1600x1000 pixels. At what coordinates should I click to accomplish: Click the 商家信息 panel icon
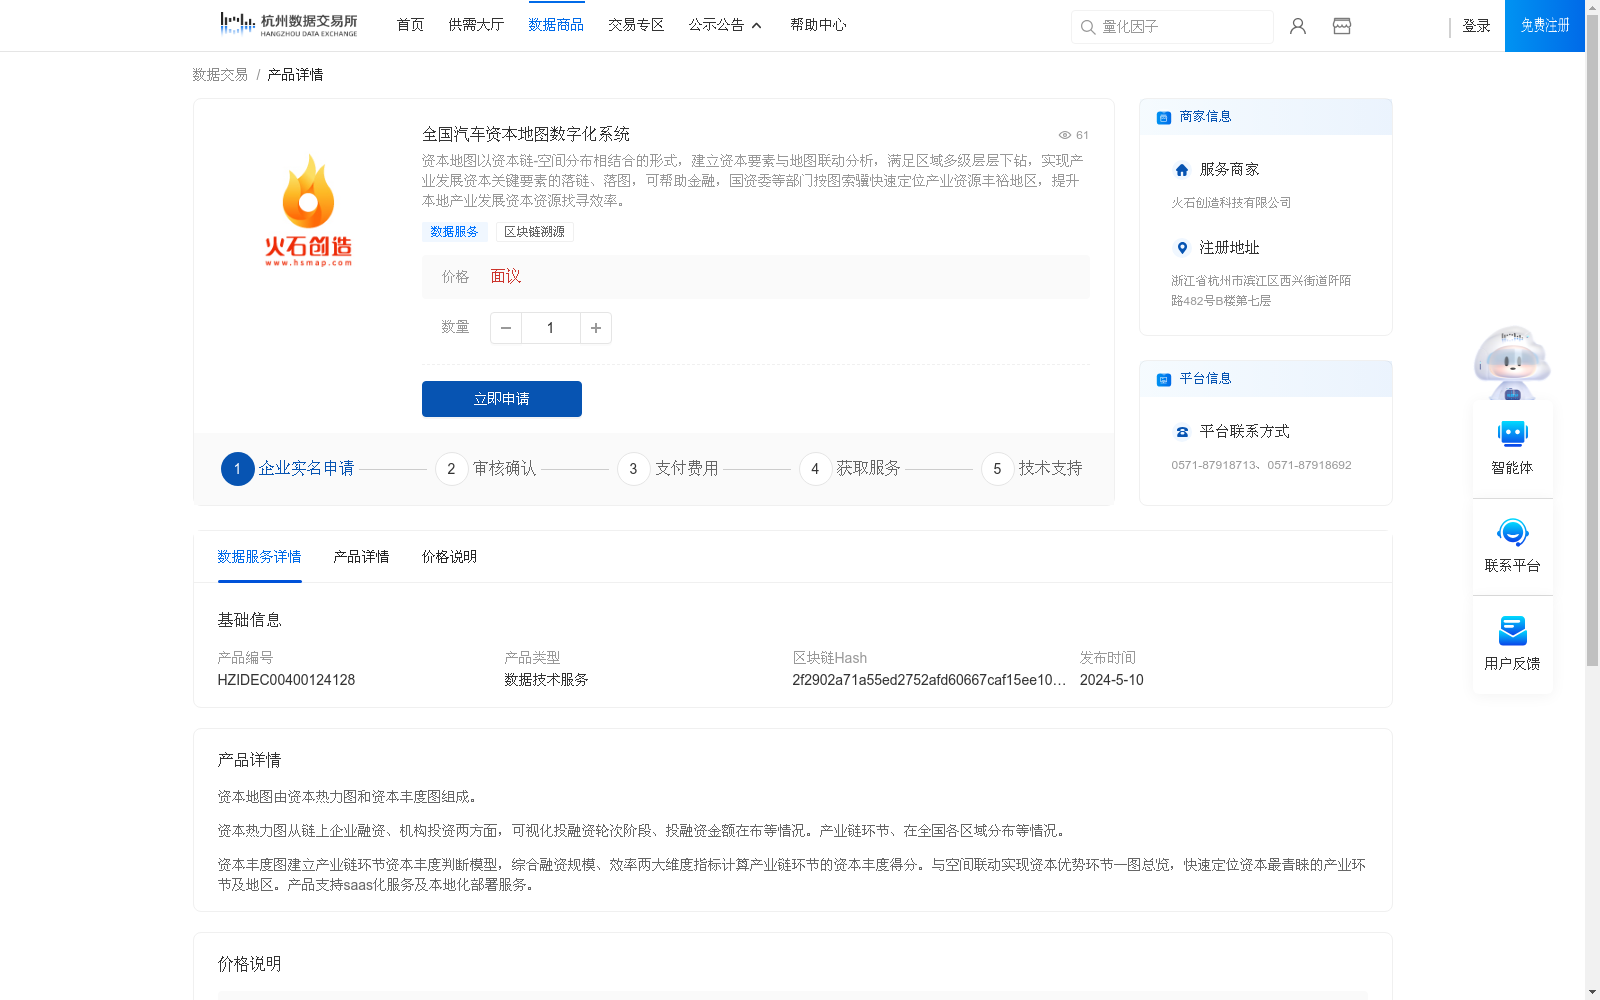point(1164,117)
